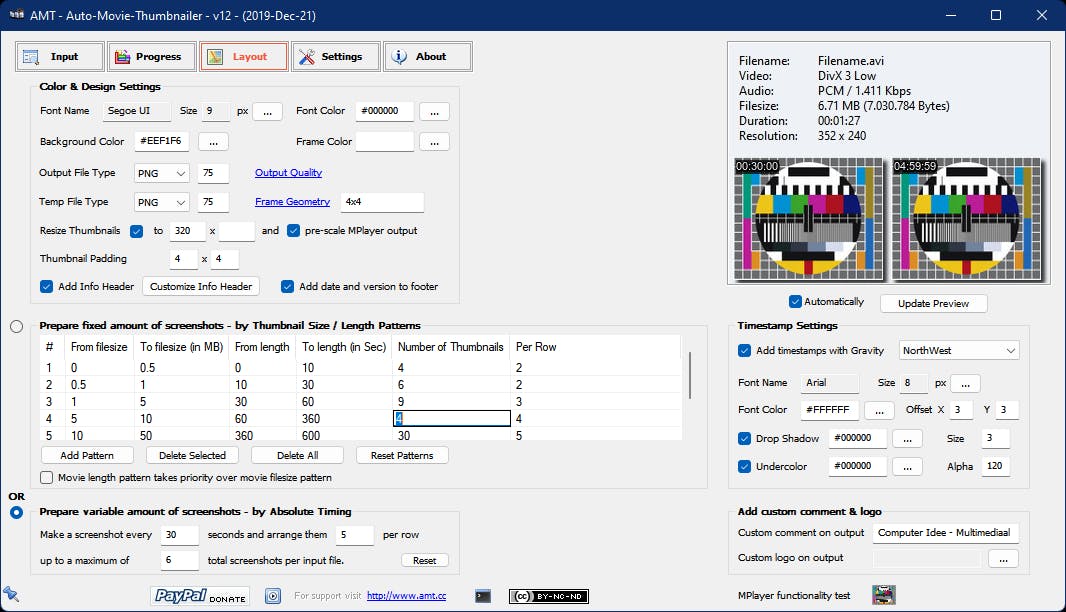This screenshot has width=1066, height=612.
Task: Click the preview thumbnail stamped 04:59:59
Action: click(x=966, y=219)
